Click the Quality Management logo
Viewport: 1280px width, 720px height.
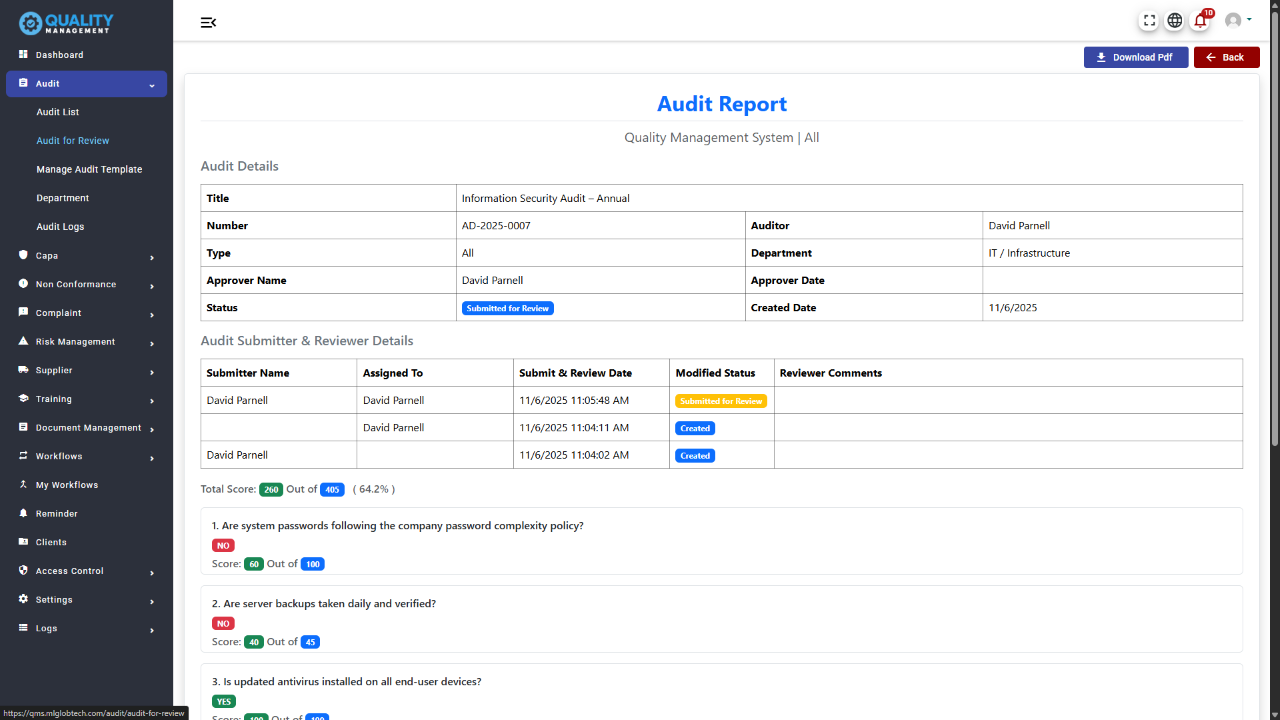click(x=66, y=22)
